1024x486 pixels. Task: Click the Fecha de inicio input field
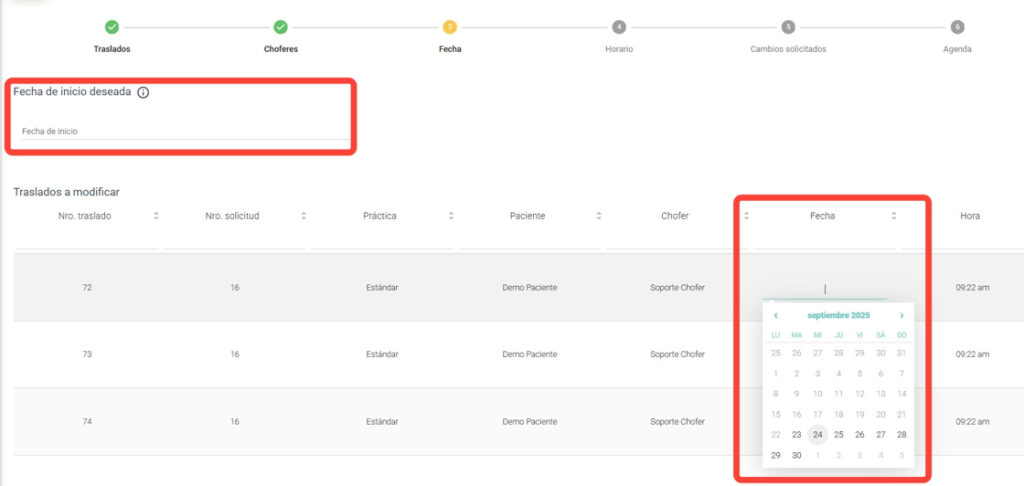180,131
